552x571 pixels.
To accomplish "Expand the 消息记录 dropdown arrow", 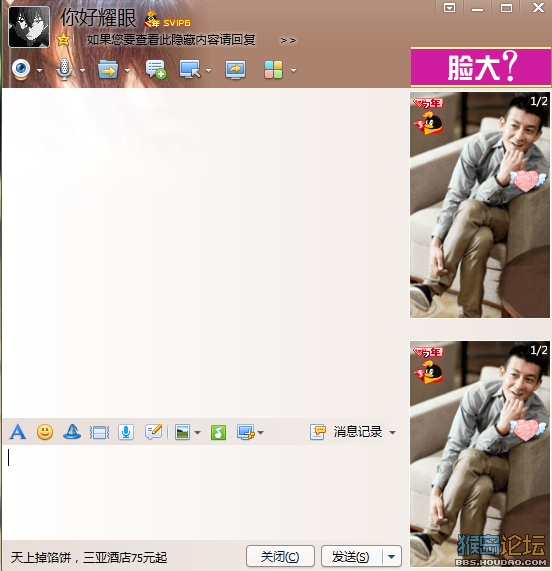I will (x=392, y=433).
